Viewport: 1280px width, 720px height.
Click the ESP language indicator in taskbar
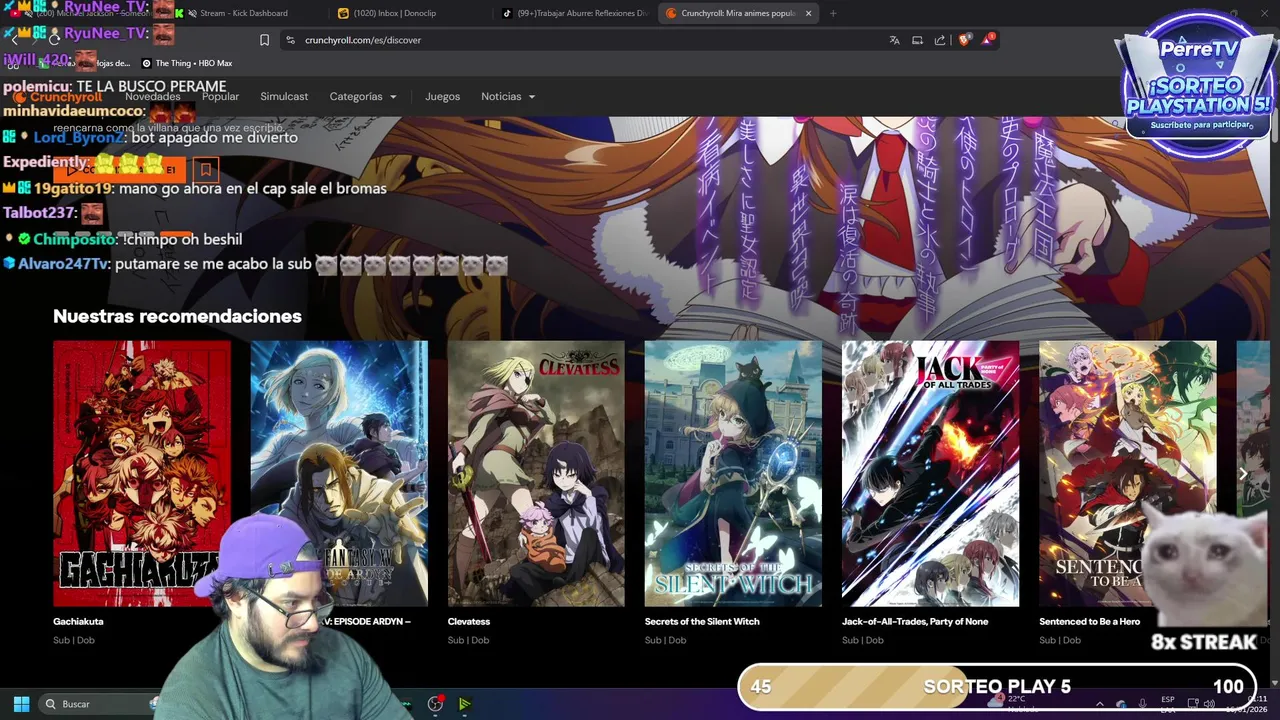click(1168, 704)
